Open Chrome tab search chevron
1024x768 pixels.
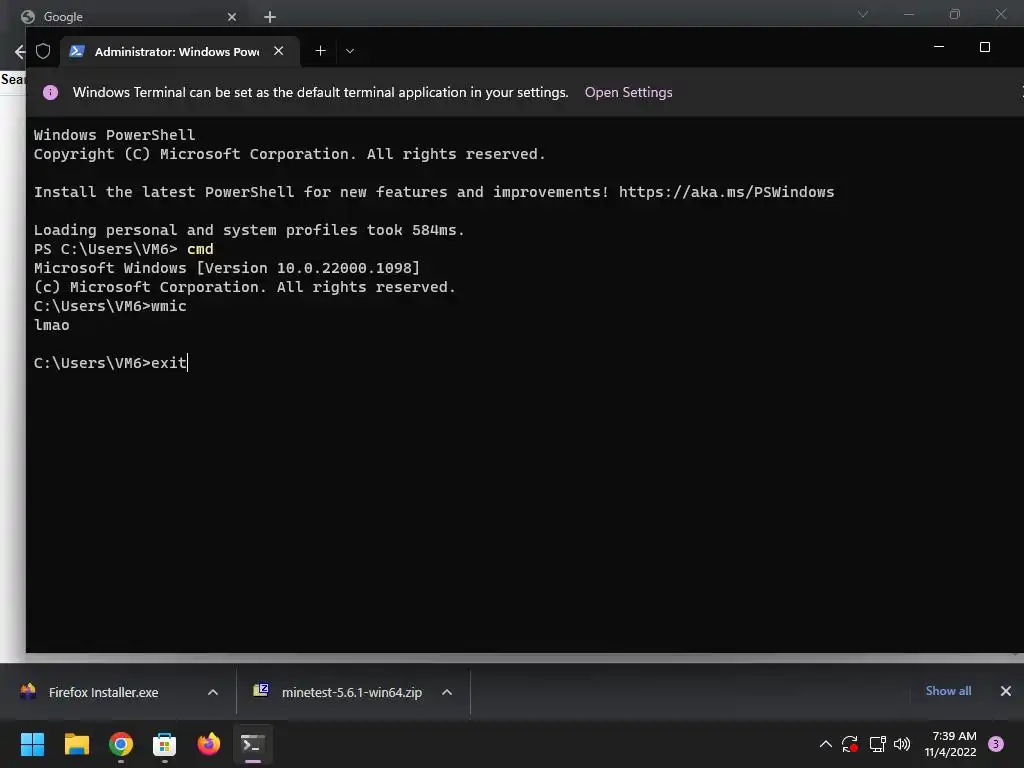point(863,14)
